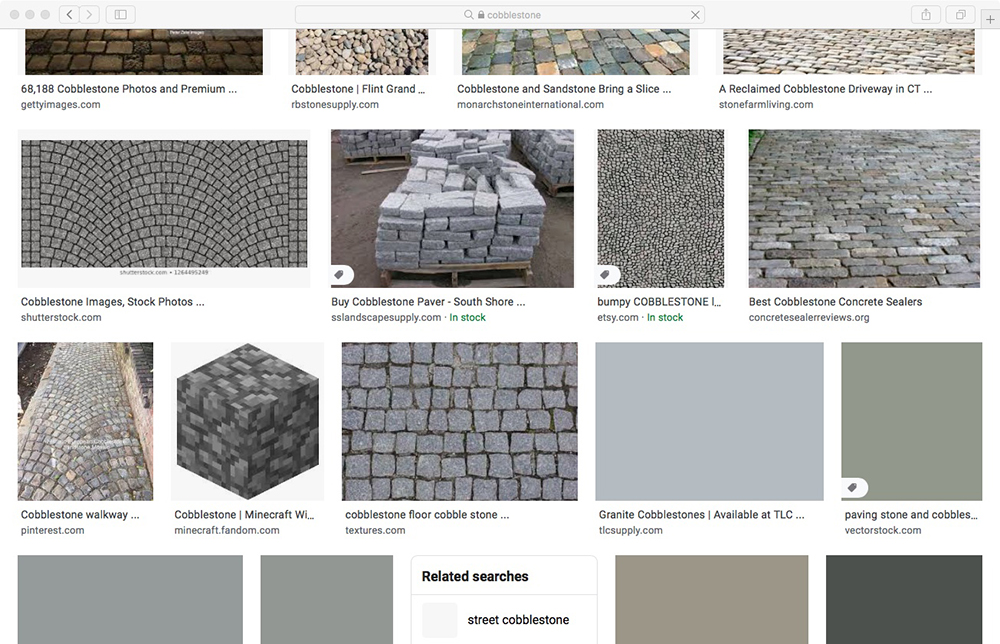Viewport: 1000px width, 644px height.
Task: Open Best Cobblestone Concrete Sealers result
Action: coord(835,301)
